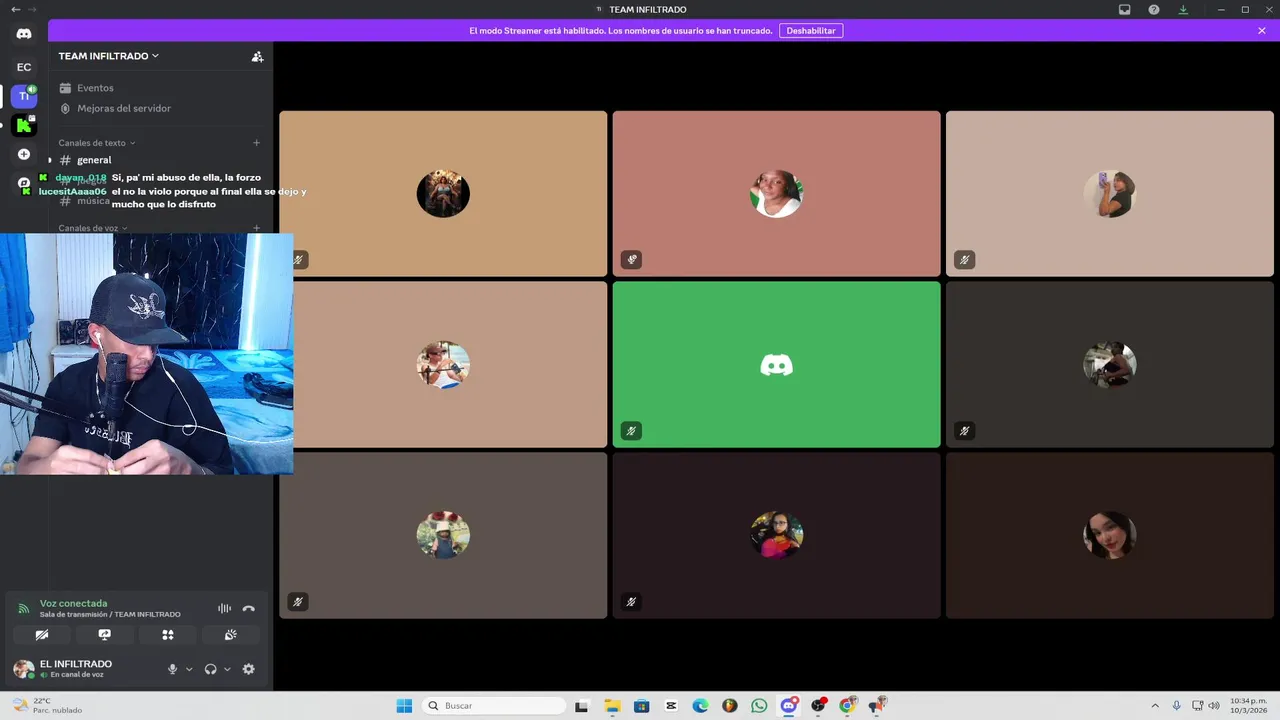Open WhatsApp from the taskbar
This screenshot has height=720, width=1280.
coord(759,706)
